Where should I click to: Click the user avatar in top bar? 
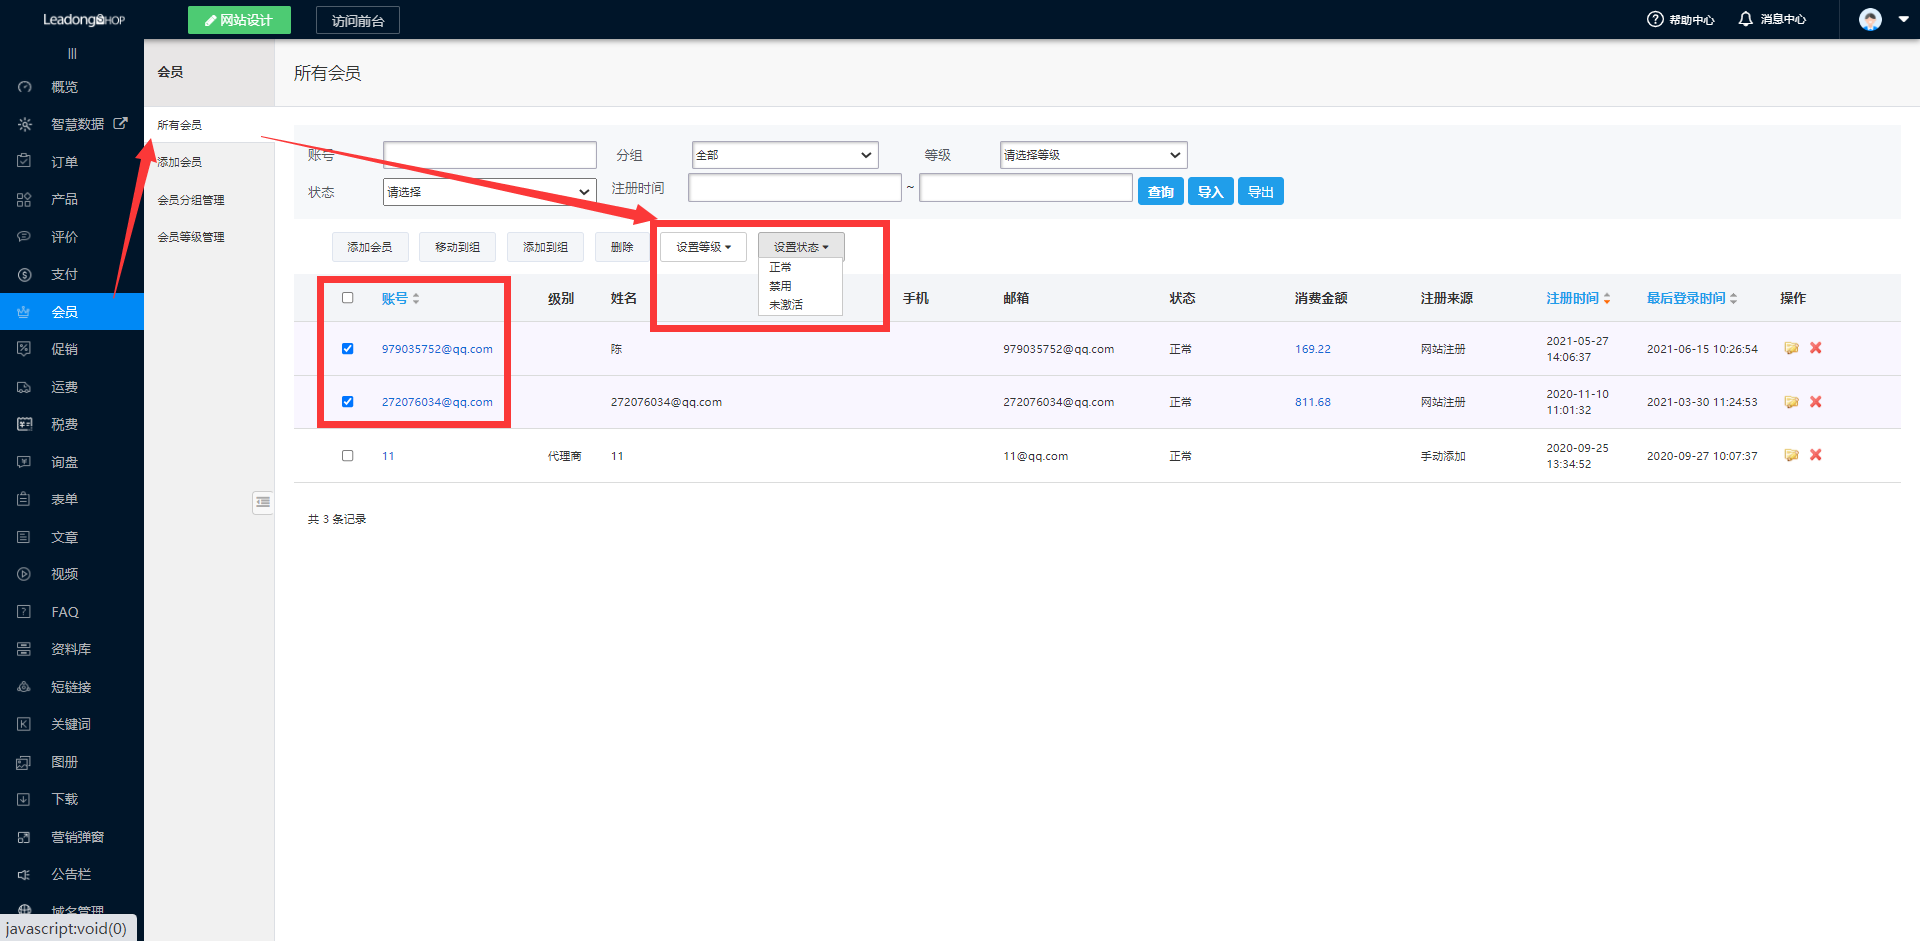point(1870,19)
